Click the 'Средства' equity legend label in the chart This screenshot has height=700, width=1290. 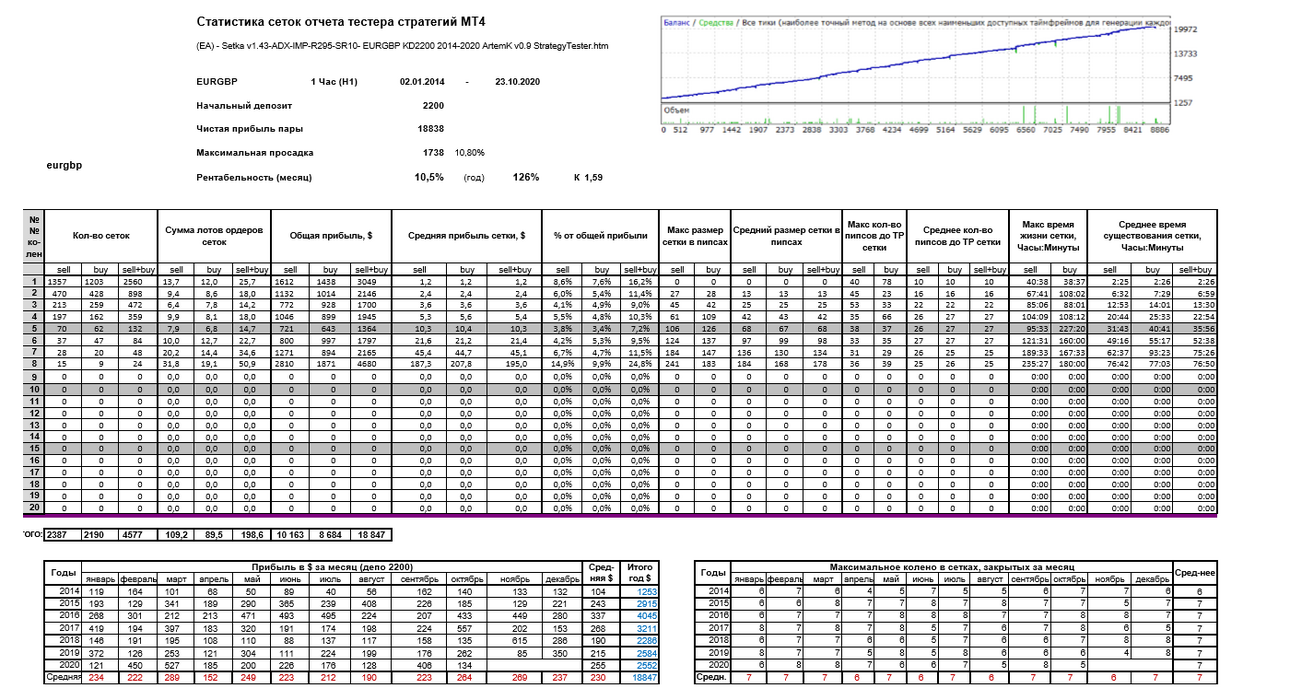coord(715,21)
